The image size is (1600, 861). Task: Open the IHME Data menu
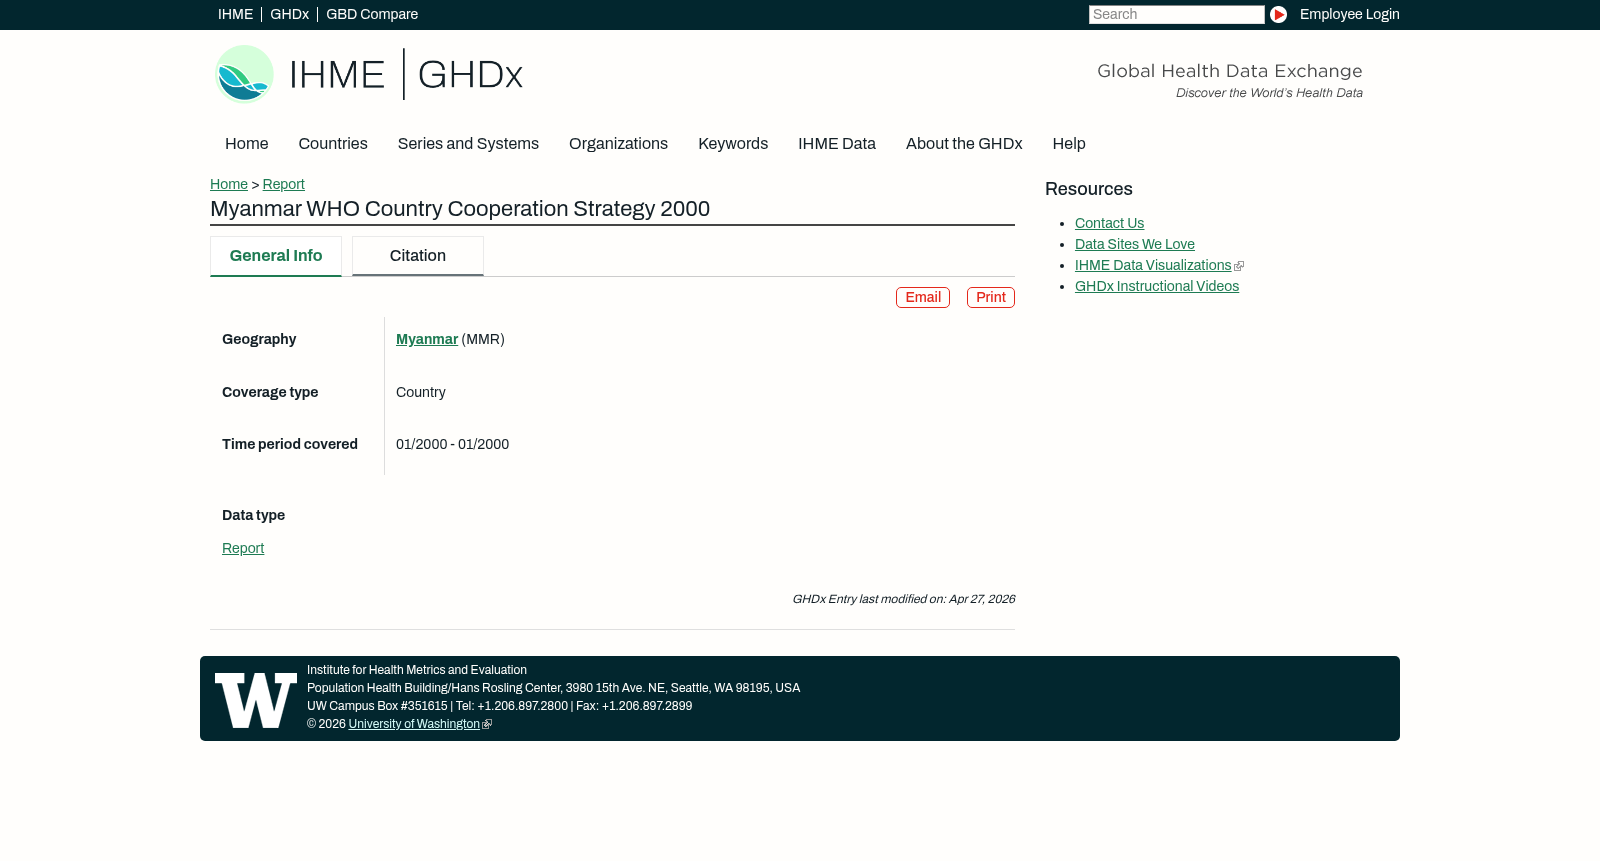click(837, 144)
